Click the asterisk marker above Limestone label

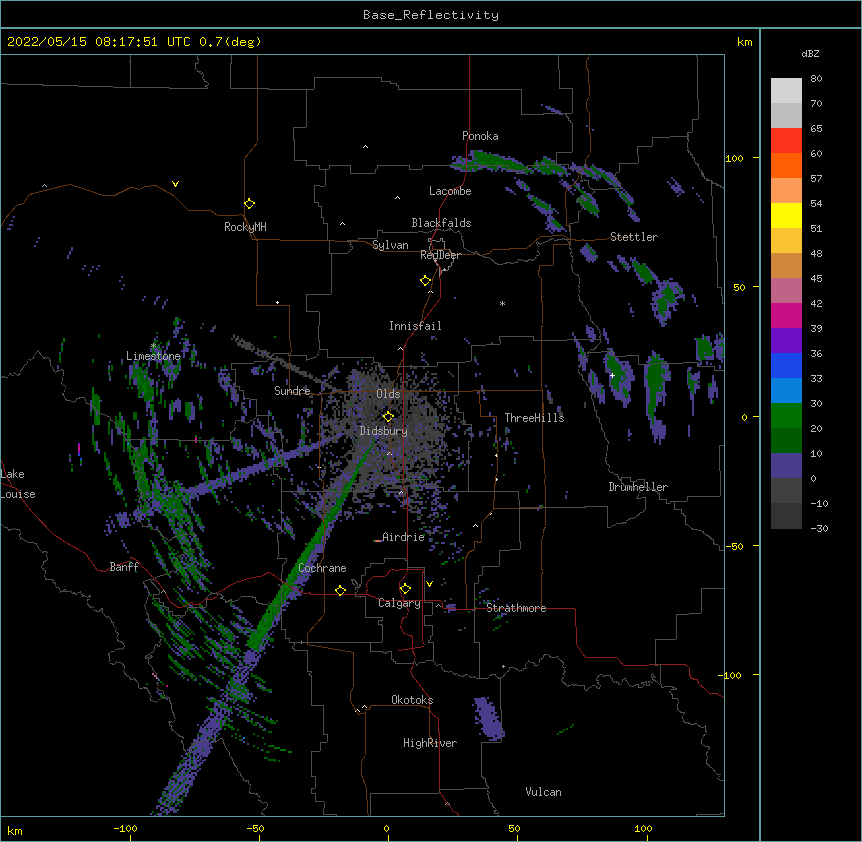point(153,346)
